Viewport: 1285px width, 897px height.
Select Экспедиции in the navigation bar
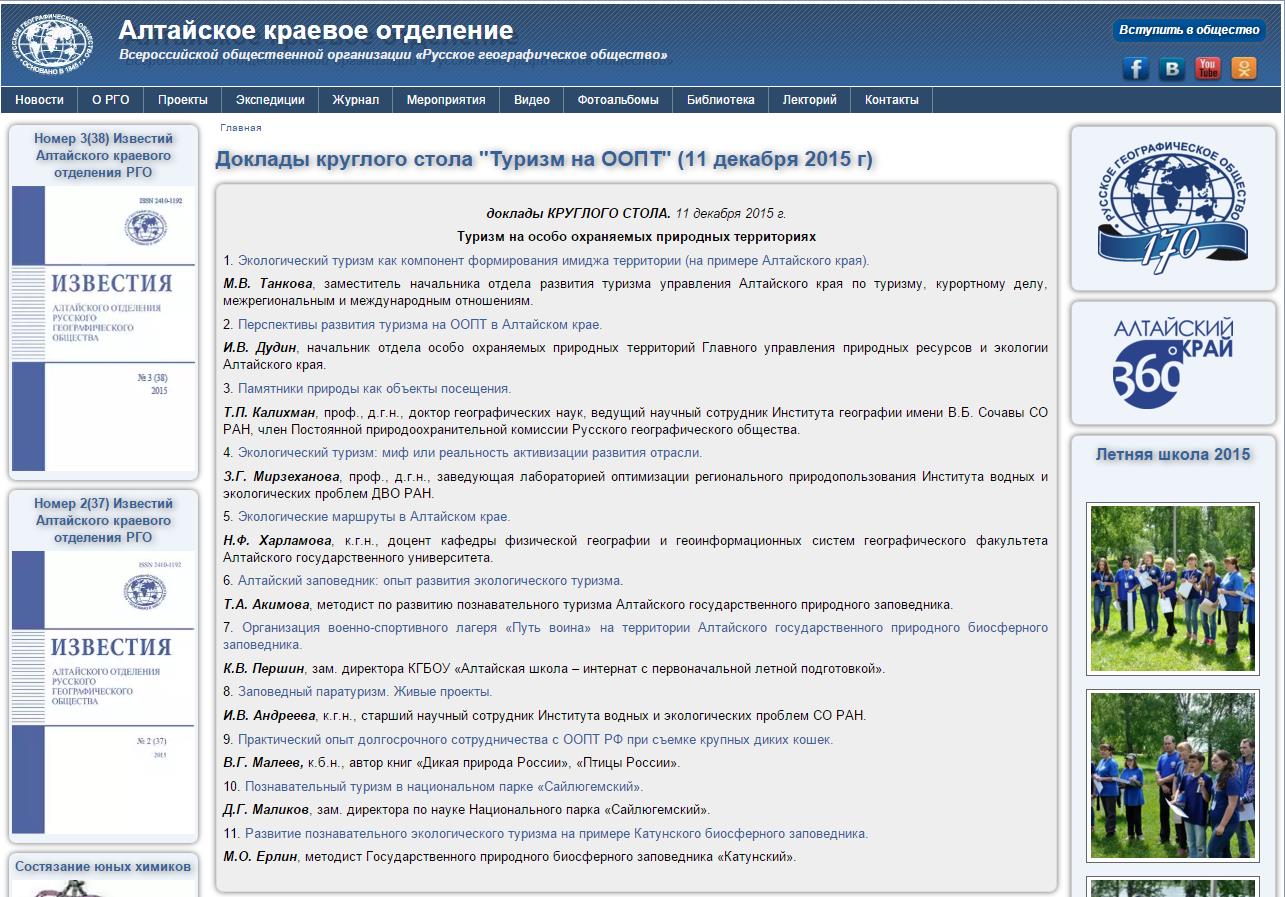[270, 100]
